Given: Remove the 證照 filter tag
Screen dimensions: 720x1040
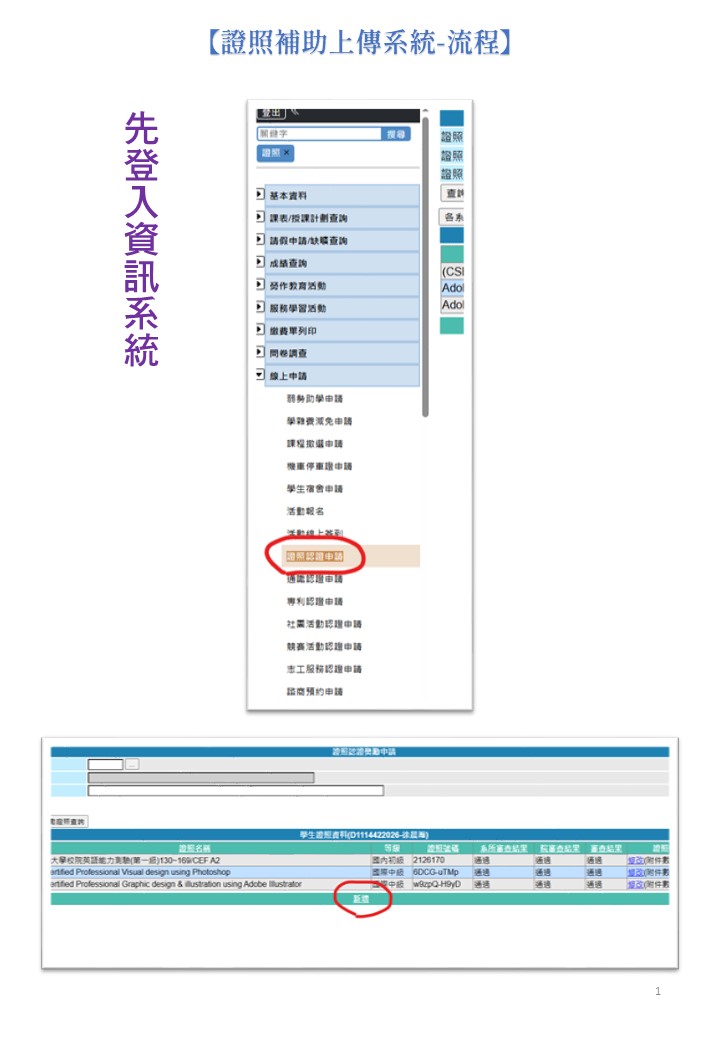Looking at the screenshot, I should point(286,153).
